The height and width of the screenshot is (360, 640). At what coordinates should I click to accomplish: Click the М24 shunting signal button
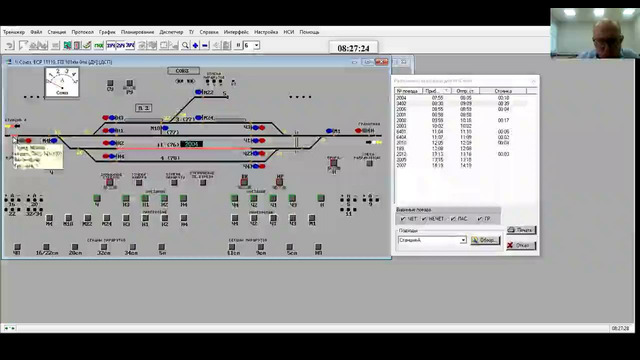click(107, 218)
